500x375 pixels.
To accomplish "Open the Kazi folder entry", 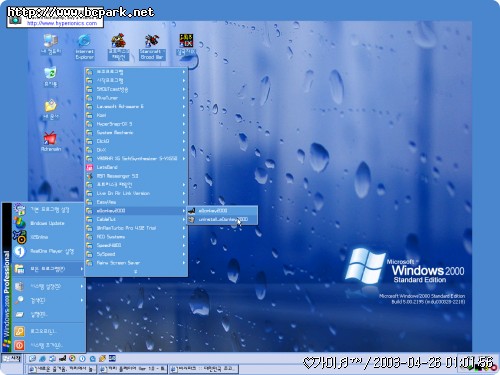I will pyautogui.click(x=136, y=115).
